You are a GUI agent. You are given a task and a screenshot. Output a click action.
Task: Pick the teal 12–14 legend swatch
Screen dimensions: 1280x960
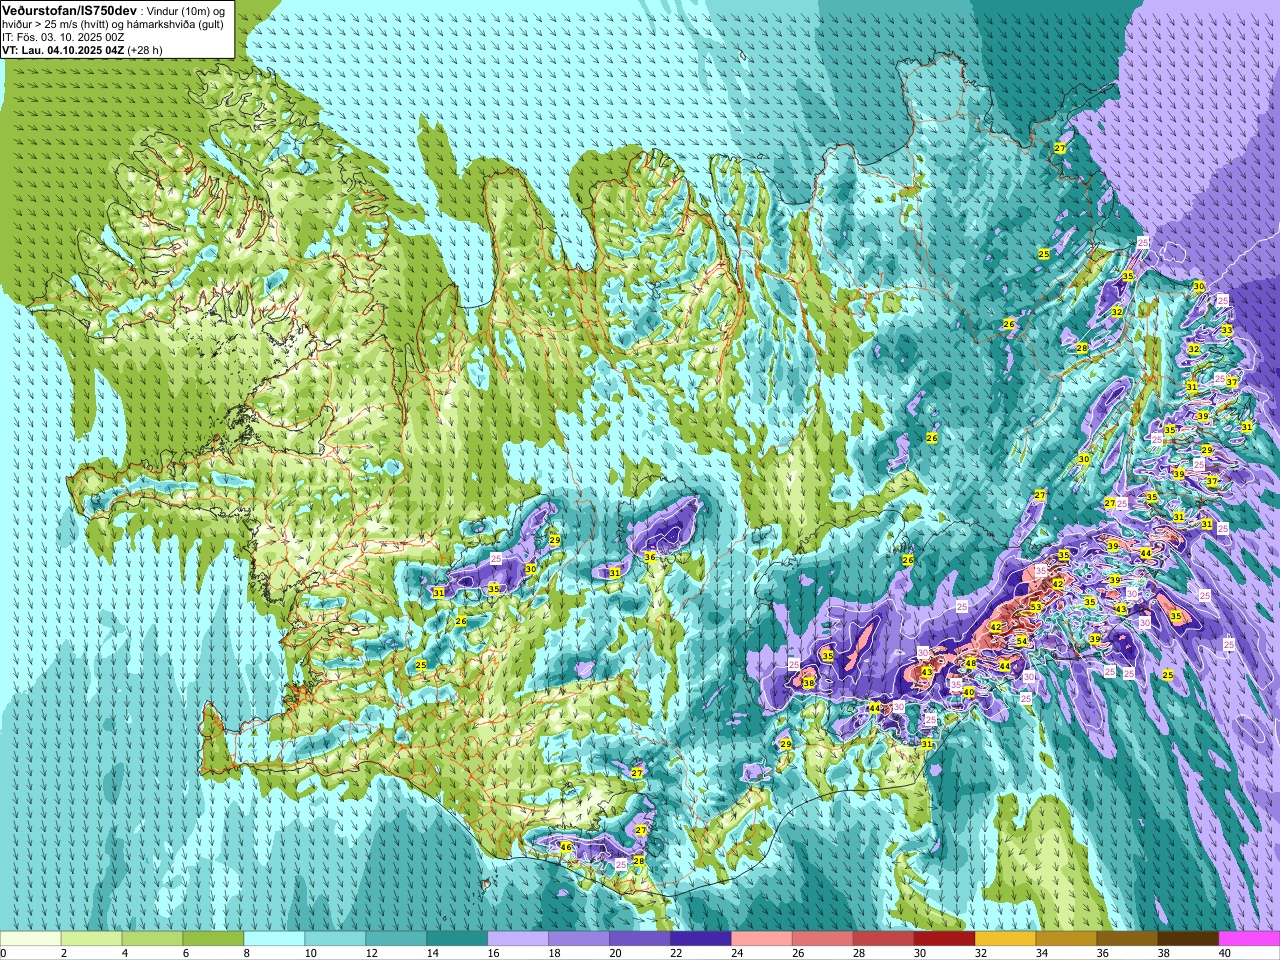click(x=397, y=939)
